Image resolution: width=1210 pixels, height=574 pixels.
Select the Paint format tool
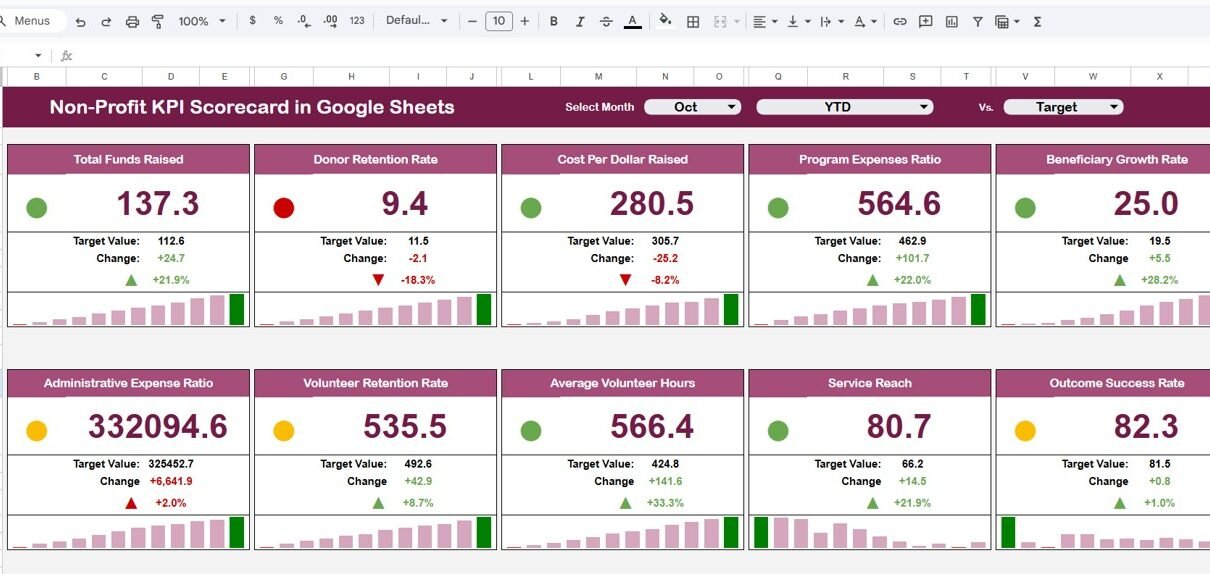point(157,21)
